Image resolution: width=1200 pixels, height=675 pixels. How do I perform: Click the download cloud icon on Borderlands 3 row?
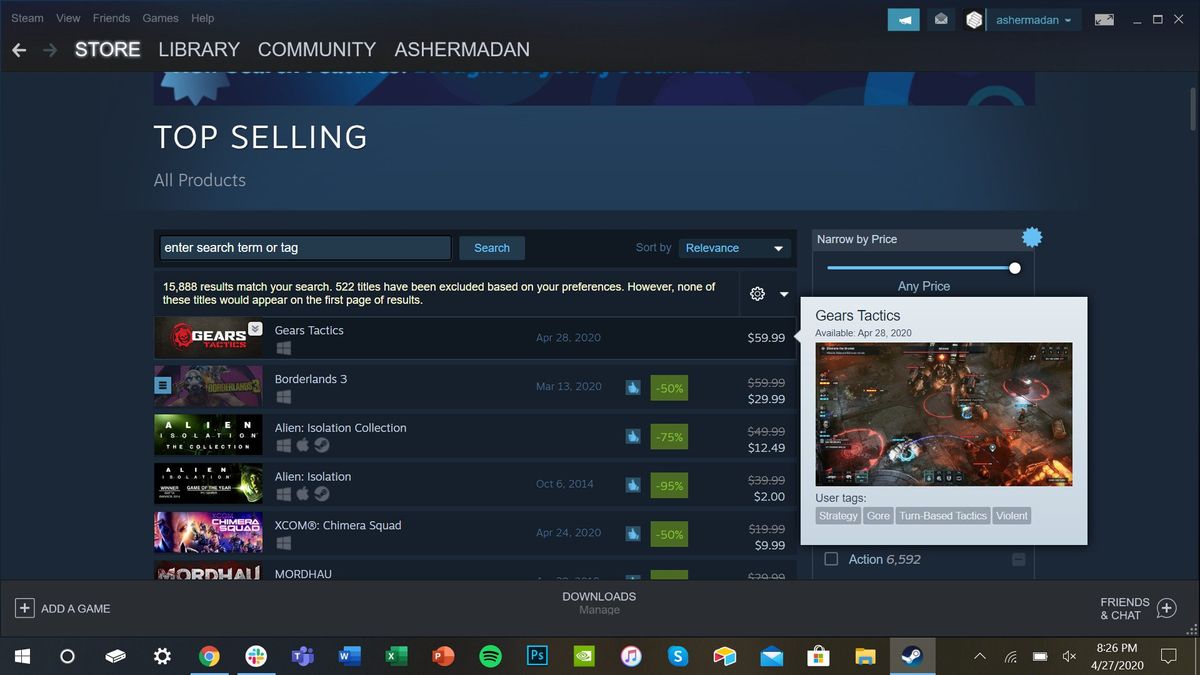point(633,388)
